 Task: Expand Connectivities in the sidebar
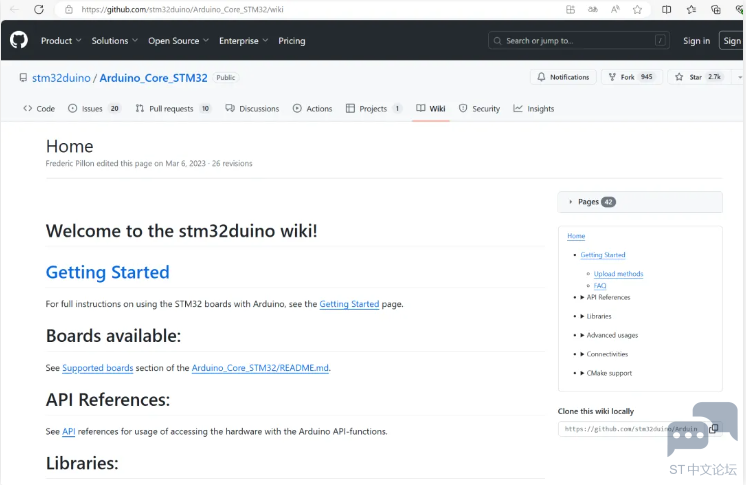(604, 354)
